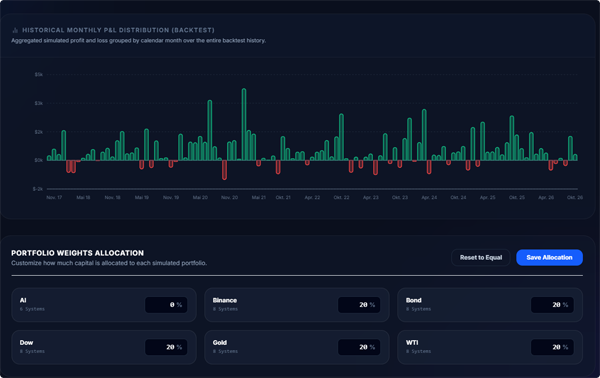Click the '6 Systems' text under AI
Viewport: 600px width, 378px height.
pos(32,309)
